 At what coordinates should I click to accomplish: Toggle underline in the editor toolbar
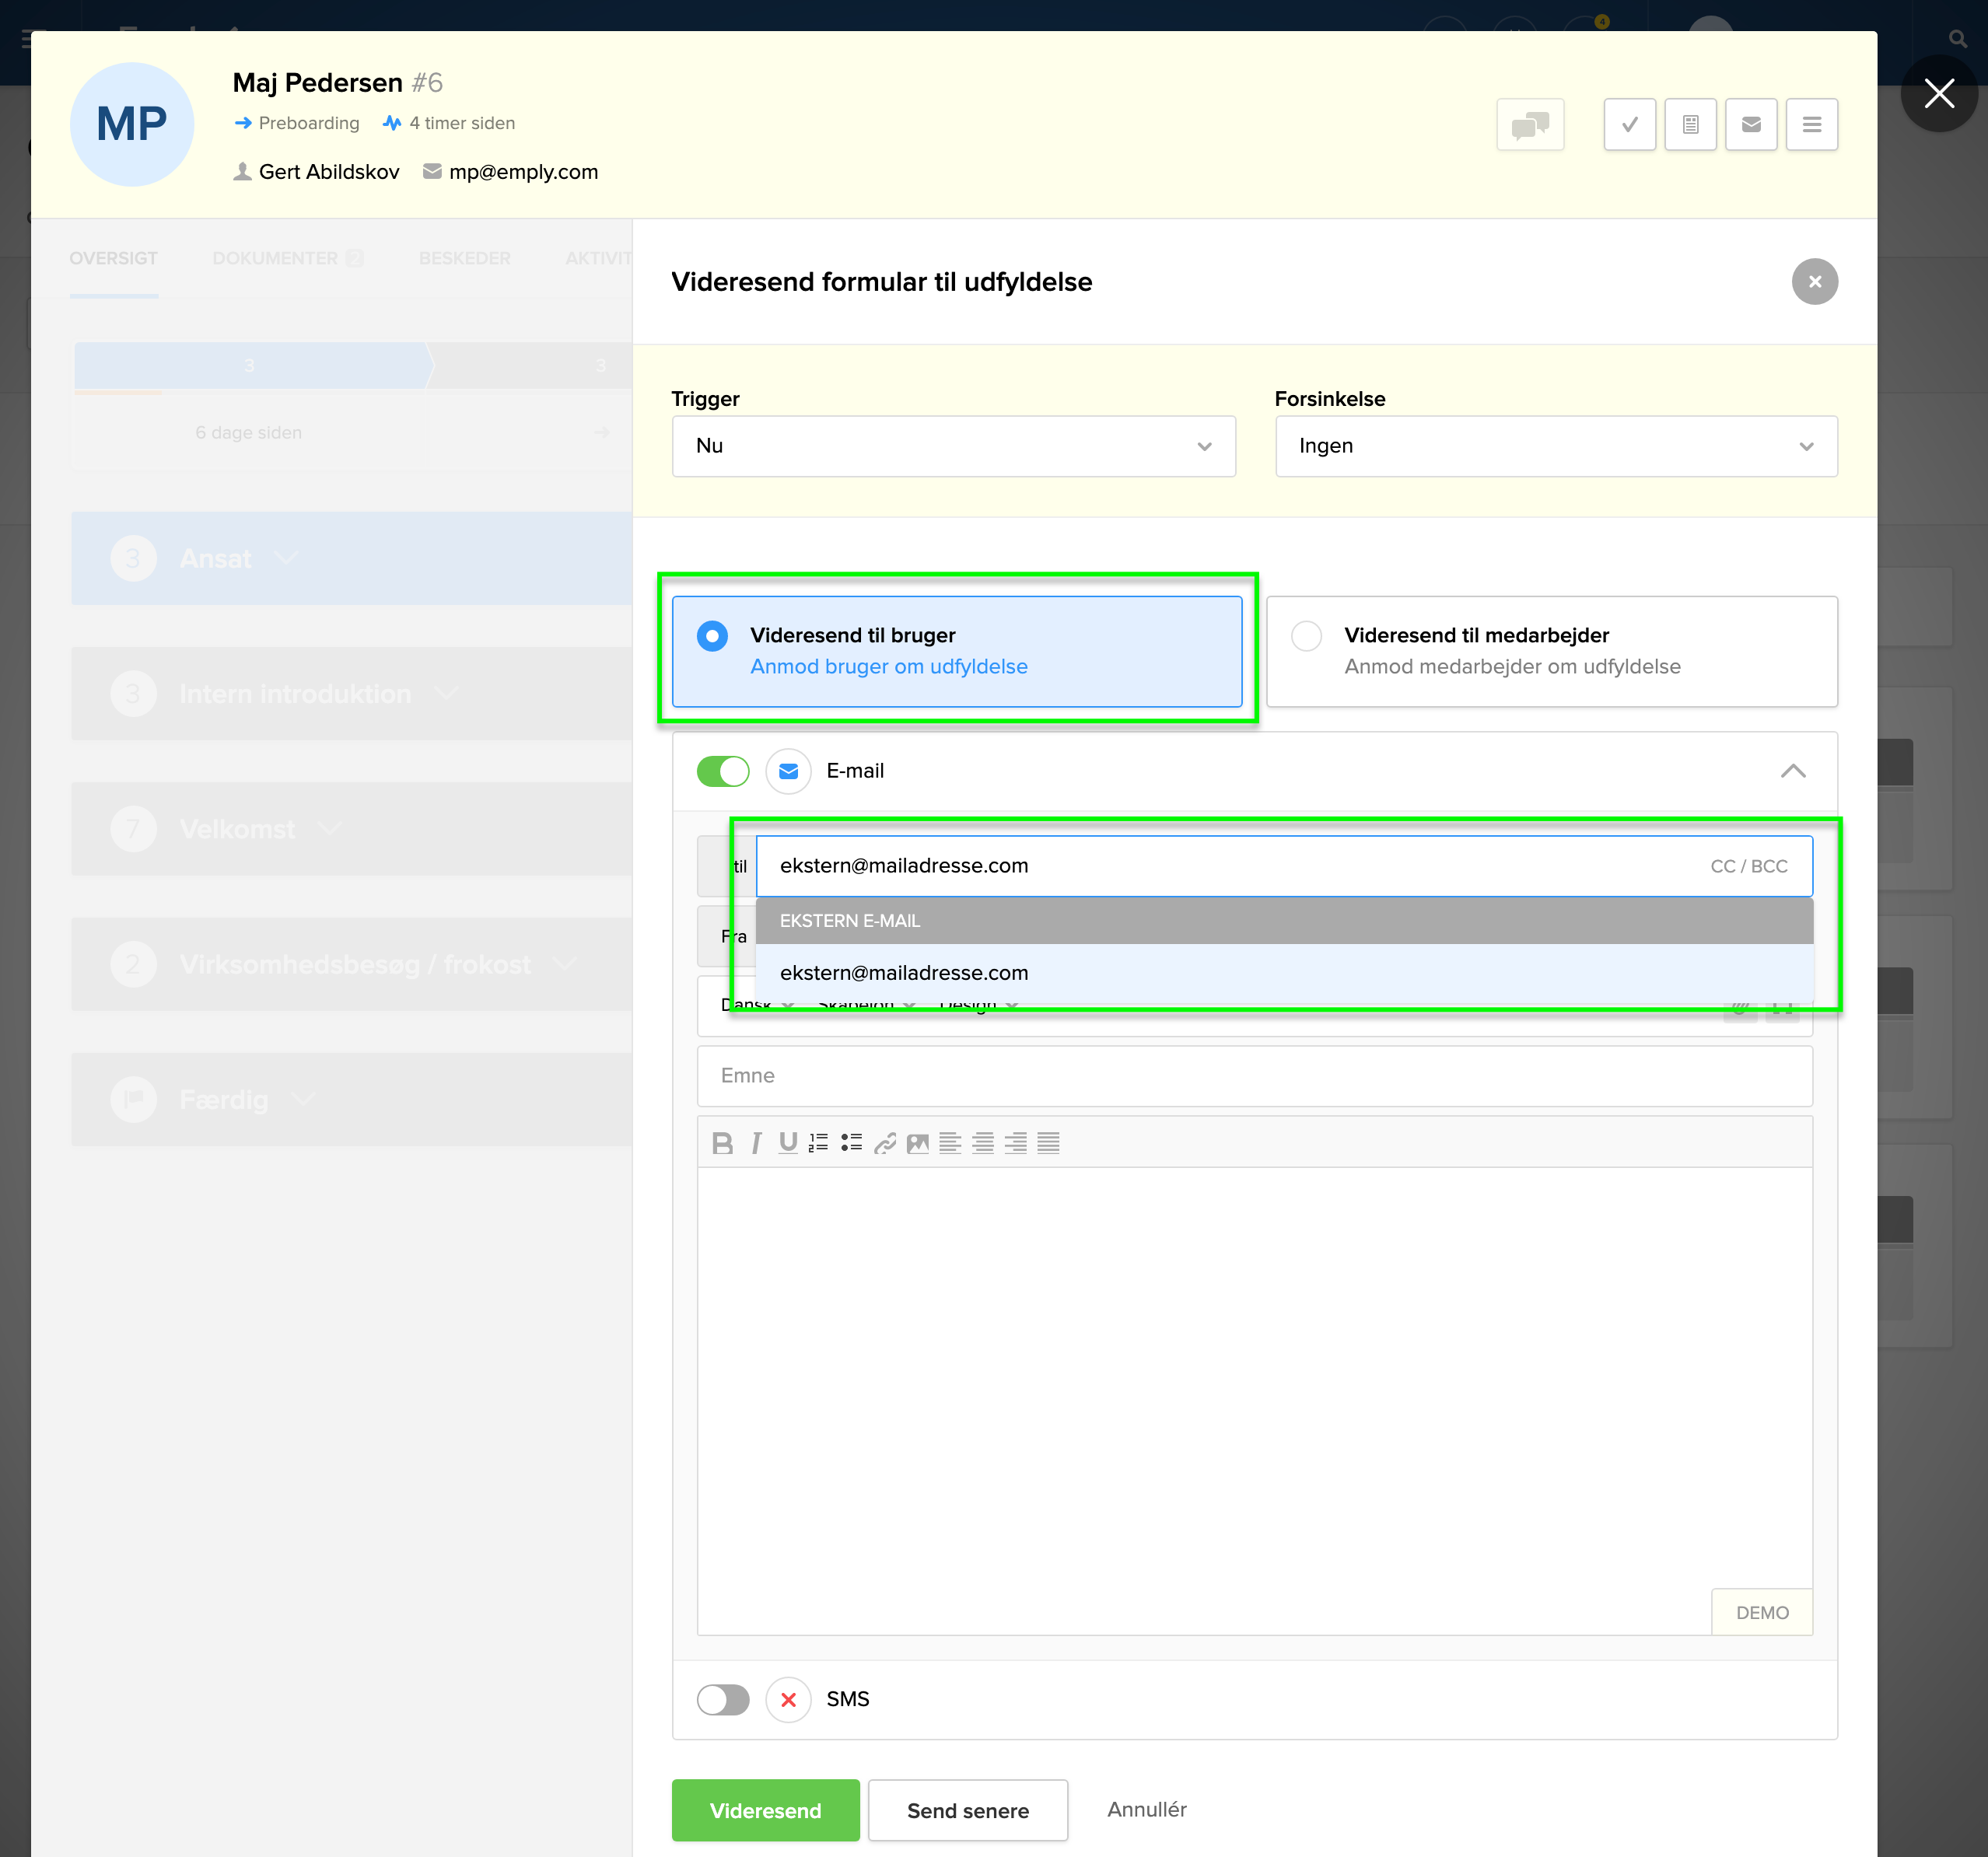[x=788, y=1143]
